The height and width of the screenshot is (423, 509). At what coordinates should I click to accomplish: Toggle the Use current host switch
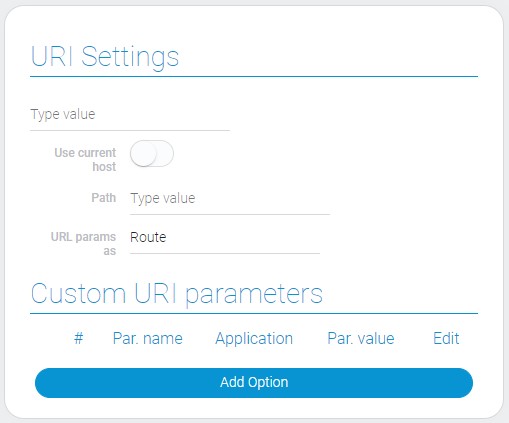click(152, 154)
